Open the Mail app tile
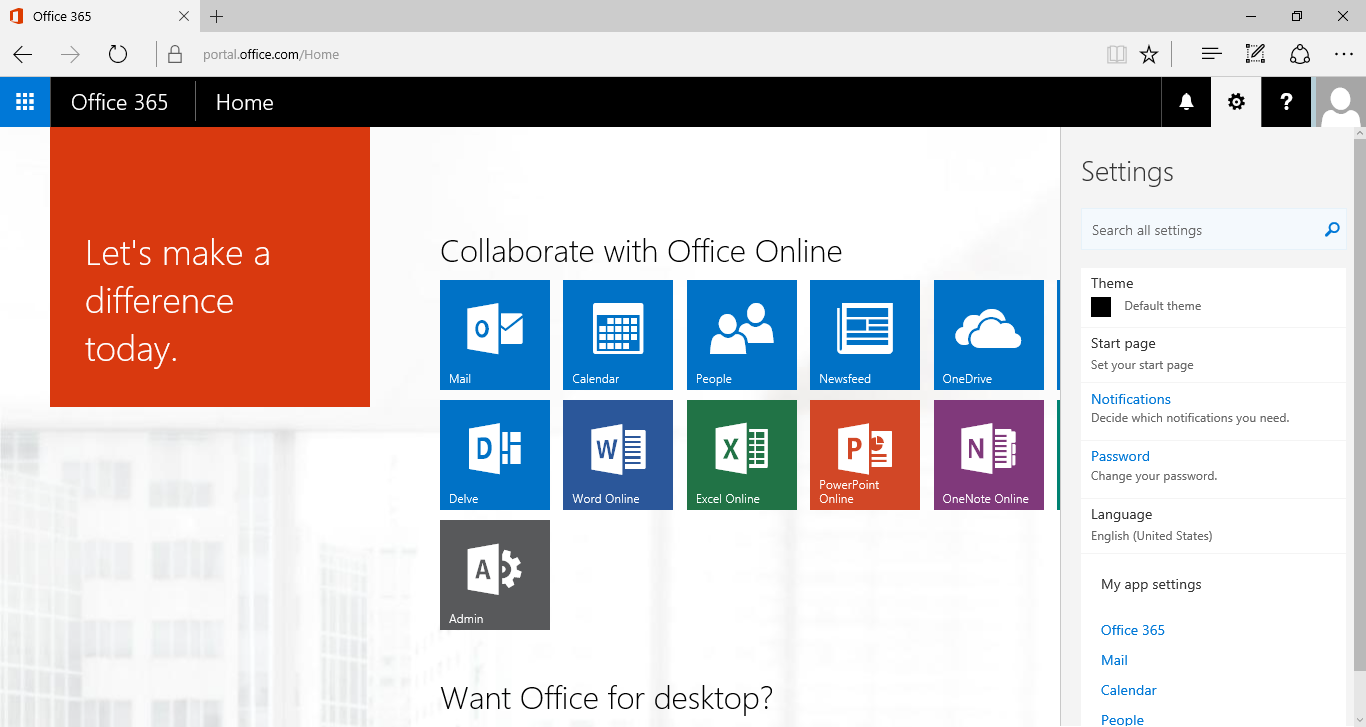Viewport: 1366px width, 727px height. 495,335
